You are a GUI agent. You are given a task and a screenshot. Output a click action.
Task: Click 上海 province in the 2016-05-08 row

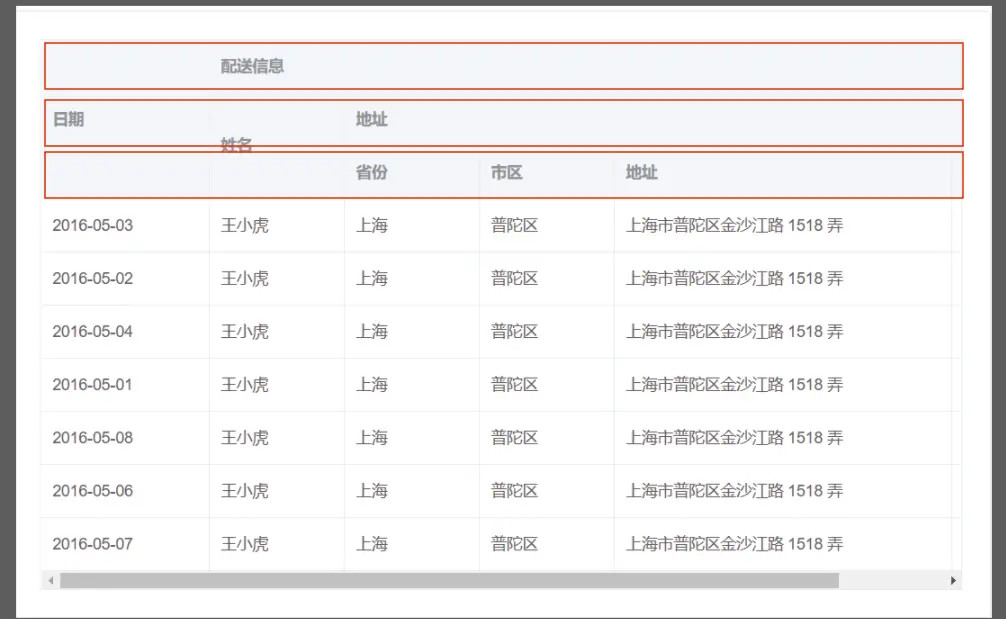[372, 438]
